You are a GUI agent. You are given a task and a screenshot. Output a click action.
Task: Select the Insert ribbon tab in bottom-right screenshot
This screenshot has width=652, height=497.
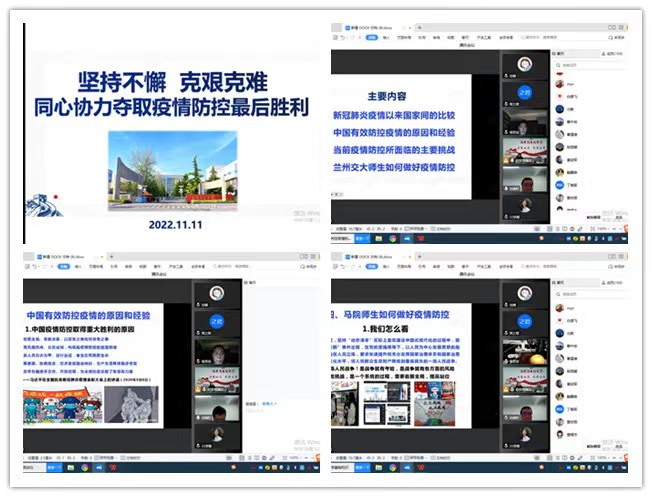click(386, 268)
